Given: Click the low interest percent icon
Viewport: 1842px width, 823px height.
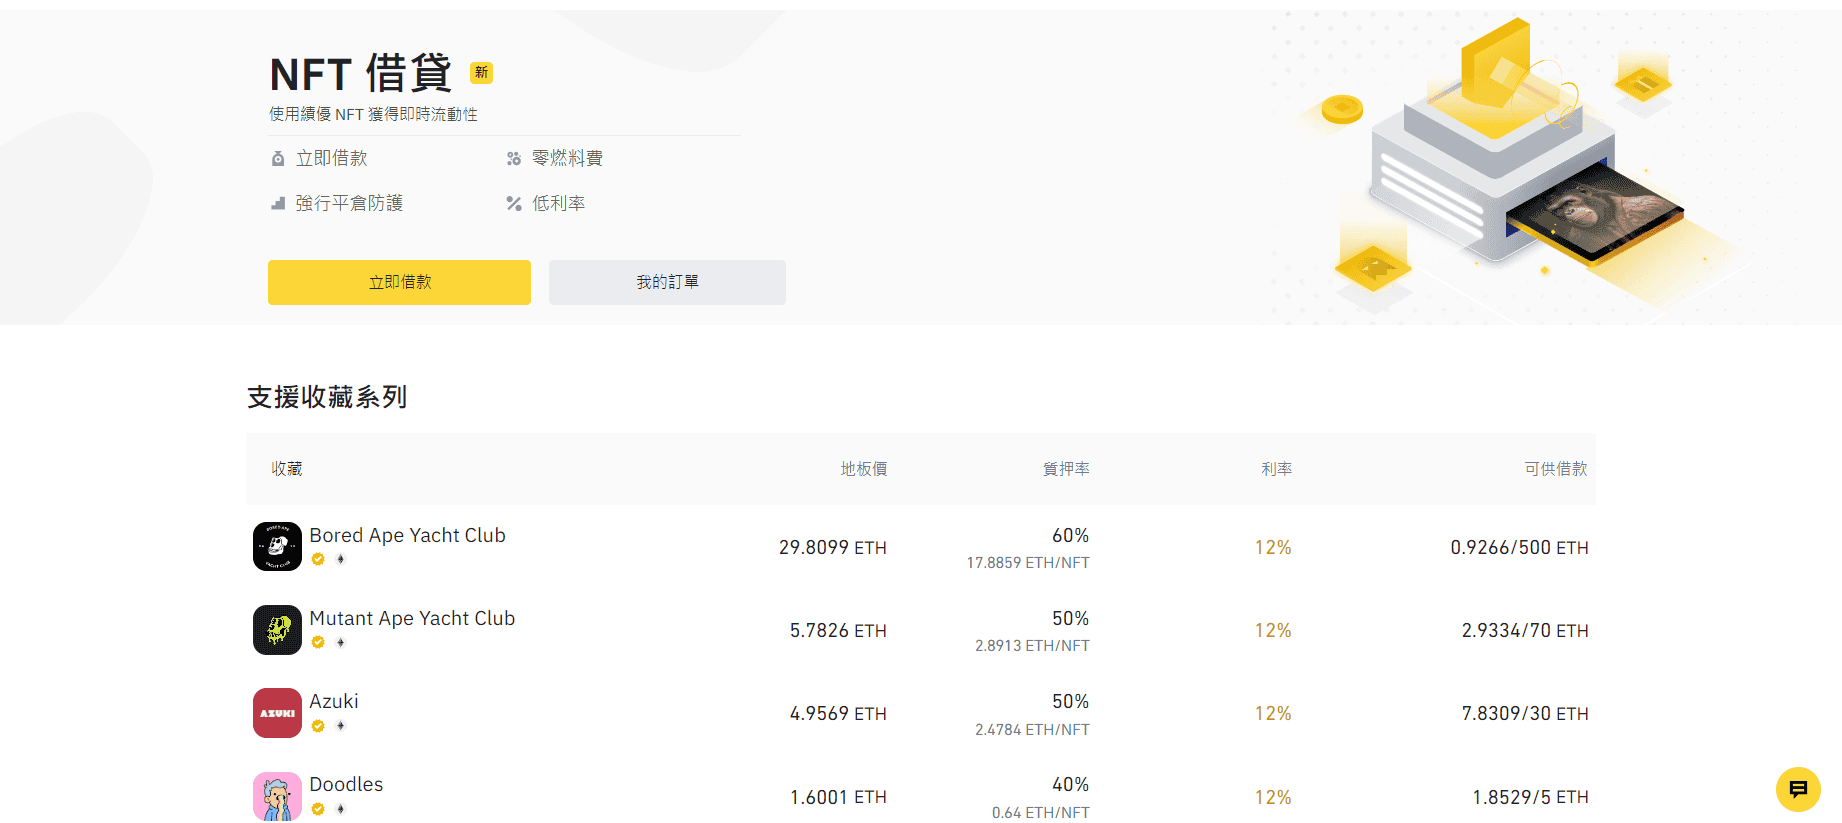Looking at the screenshot, I should click(514, 203).
